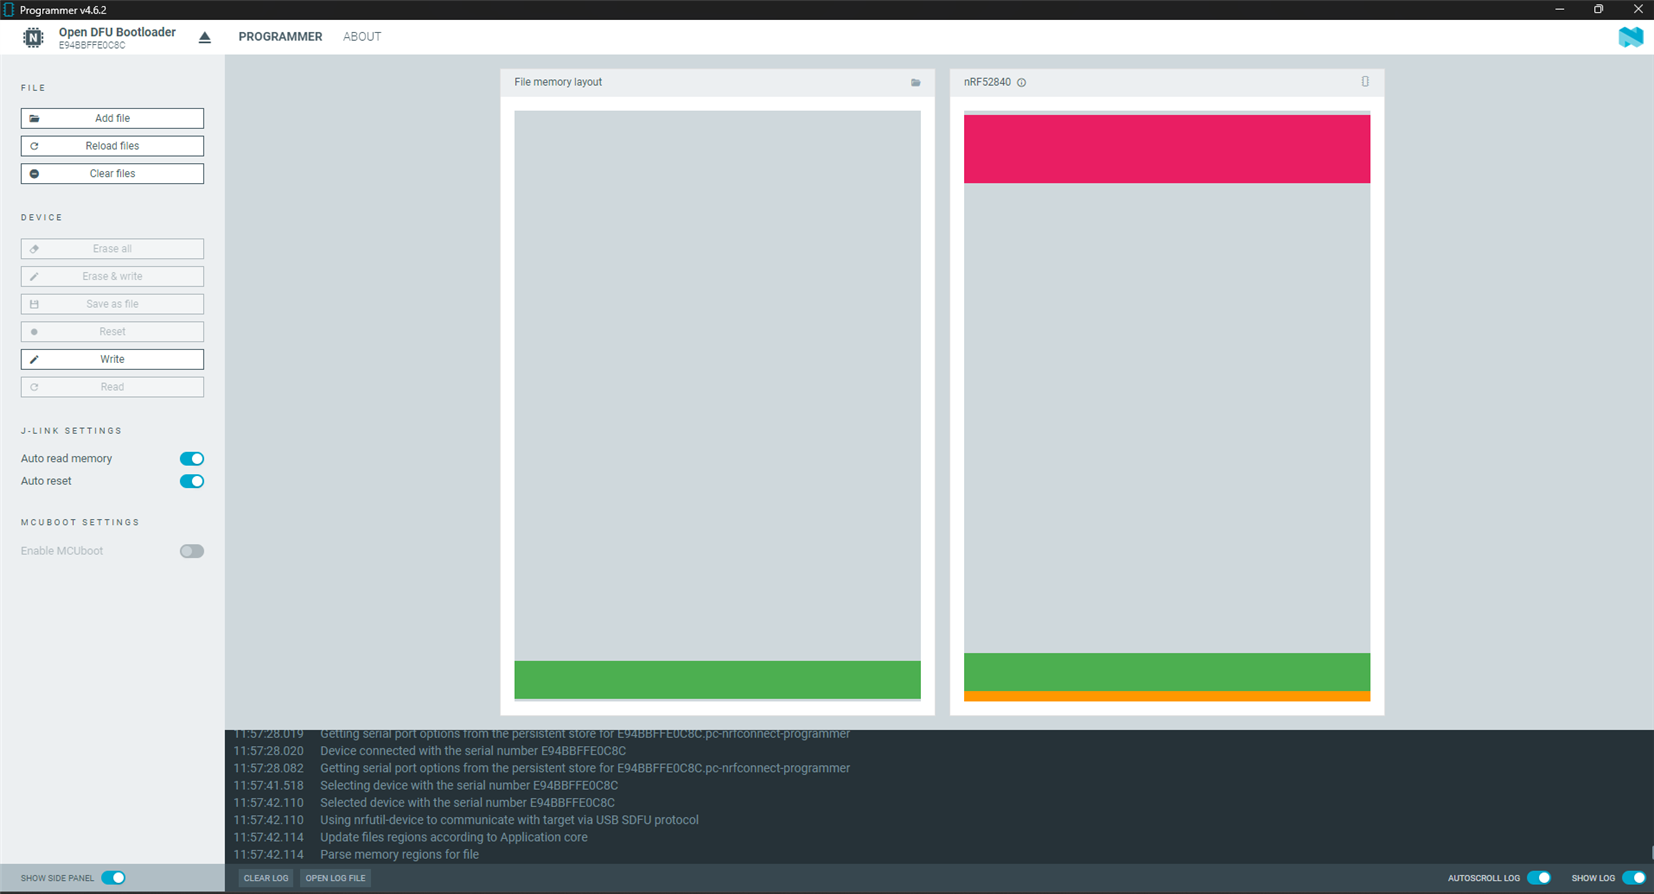Toggle the Show Log switch

click(1634, 878)
